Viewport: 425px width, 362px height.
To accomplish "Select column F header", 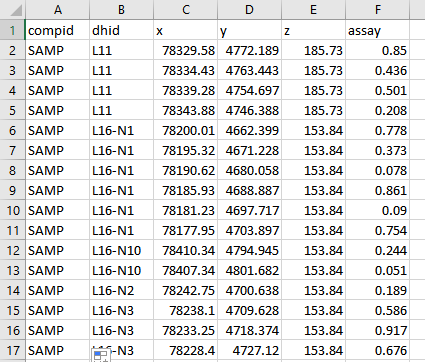I will pos(377,10).
